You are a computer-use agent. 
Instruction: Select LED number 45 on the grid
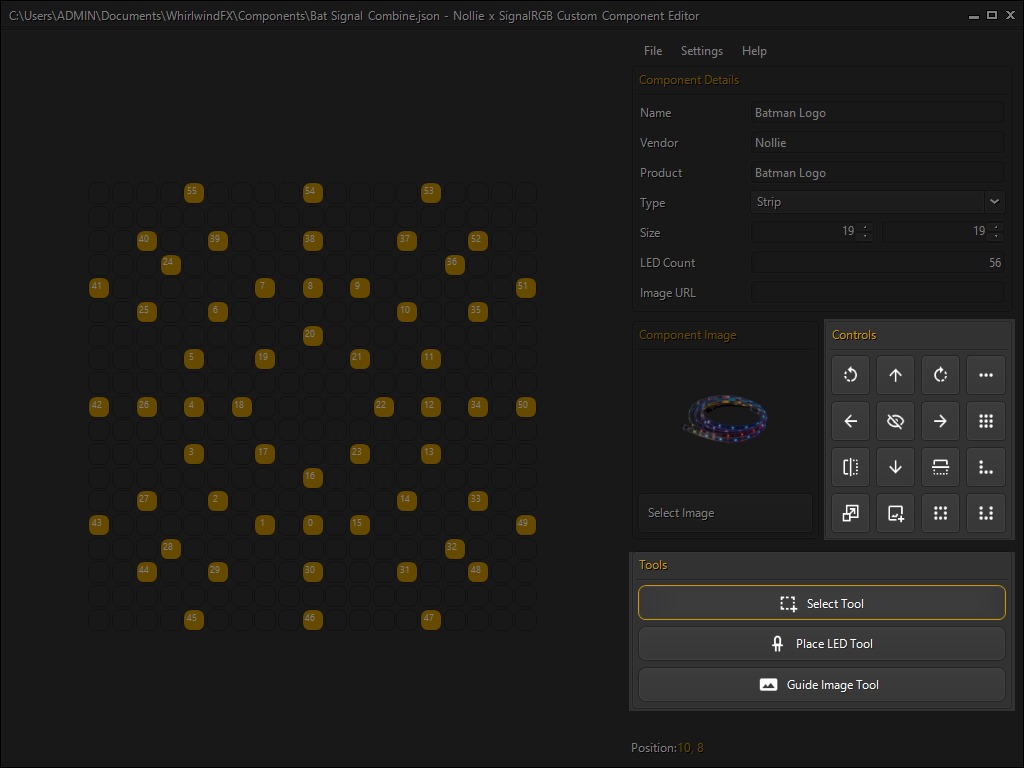[x=194, y=619]
